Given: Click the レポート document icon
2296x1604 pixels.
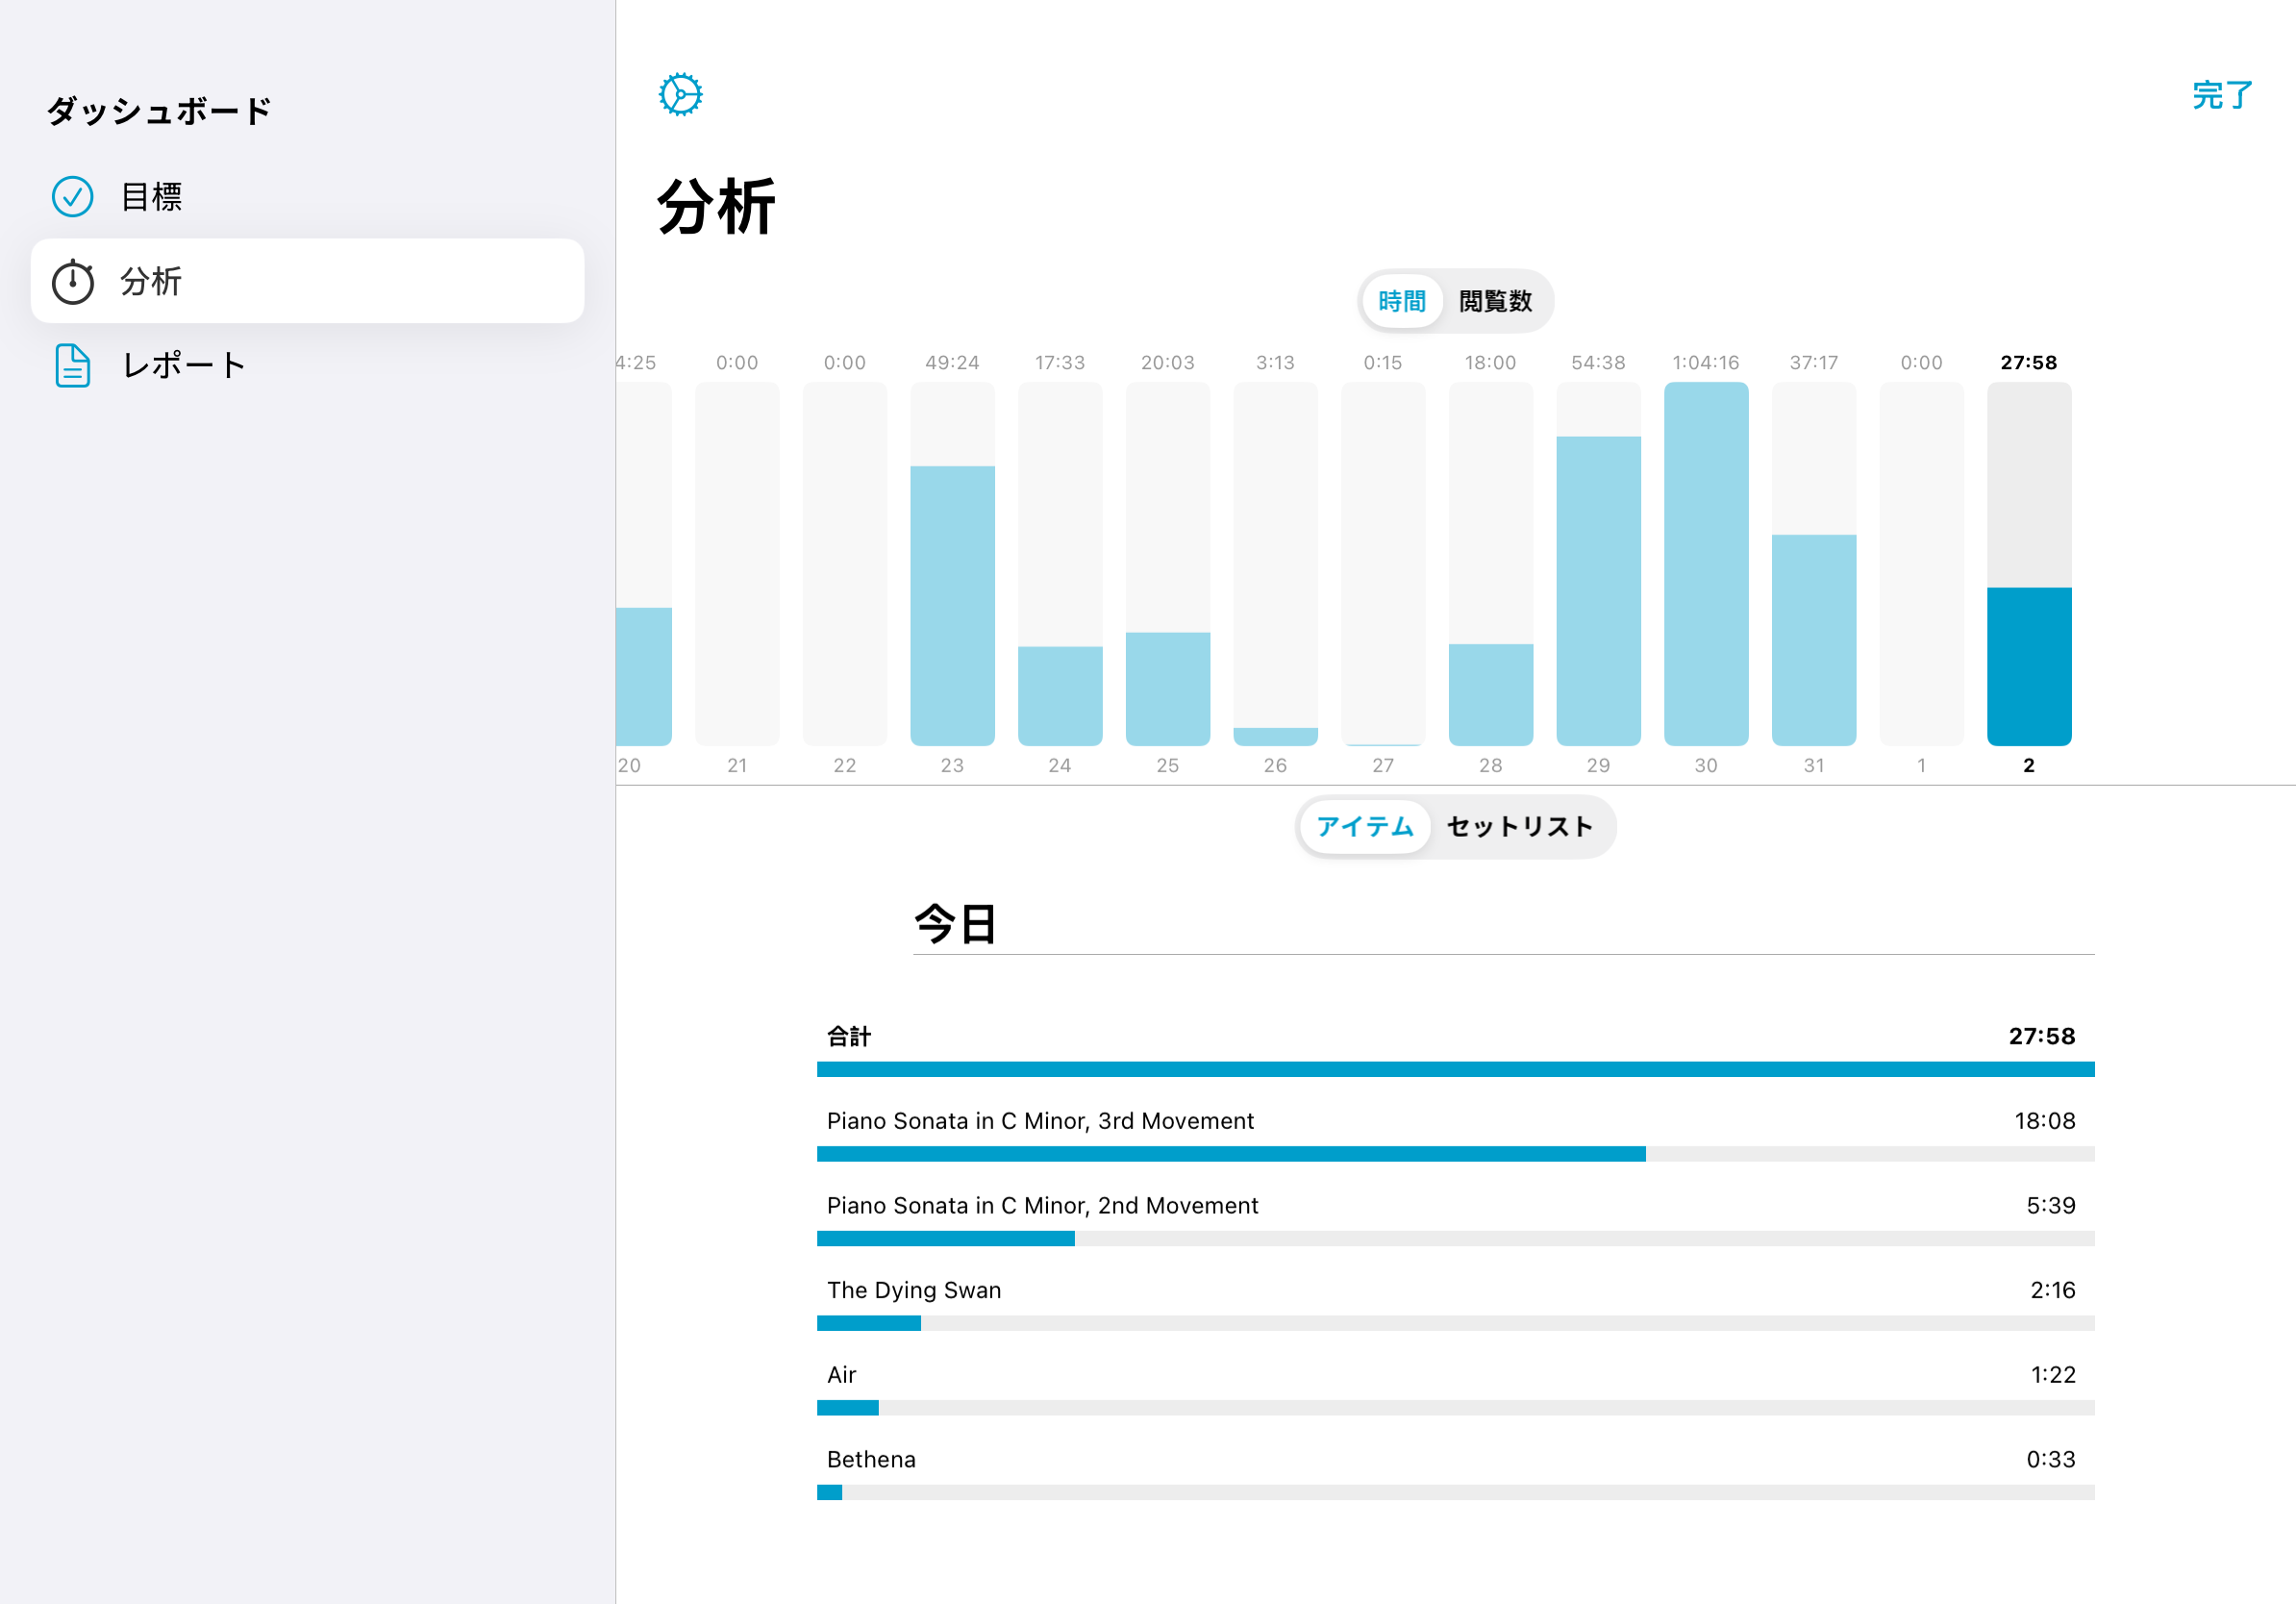Looking at the screenshot, I should (x=73, y=365).
